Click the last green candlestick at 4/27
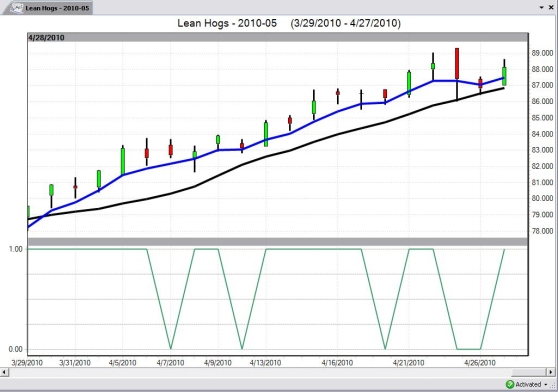 504,76
